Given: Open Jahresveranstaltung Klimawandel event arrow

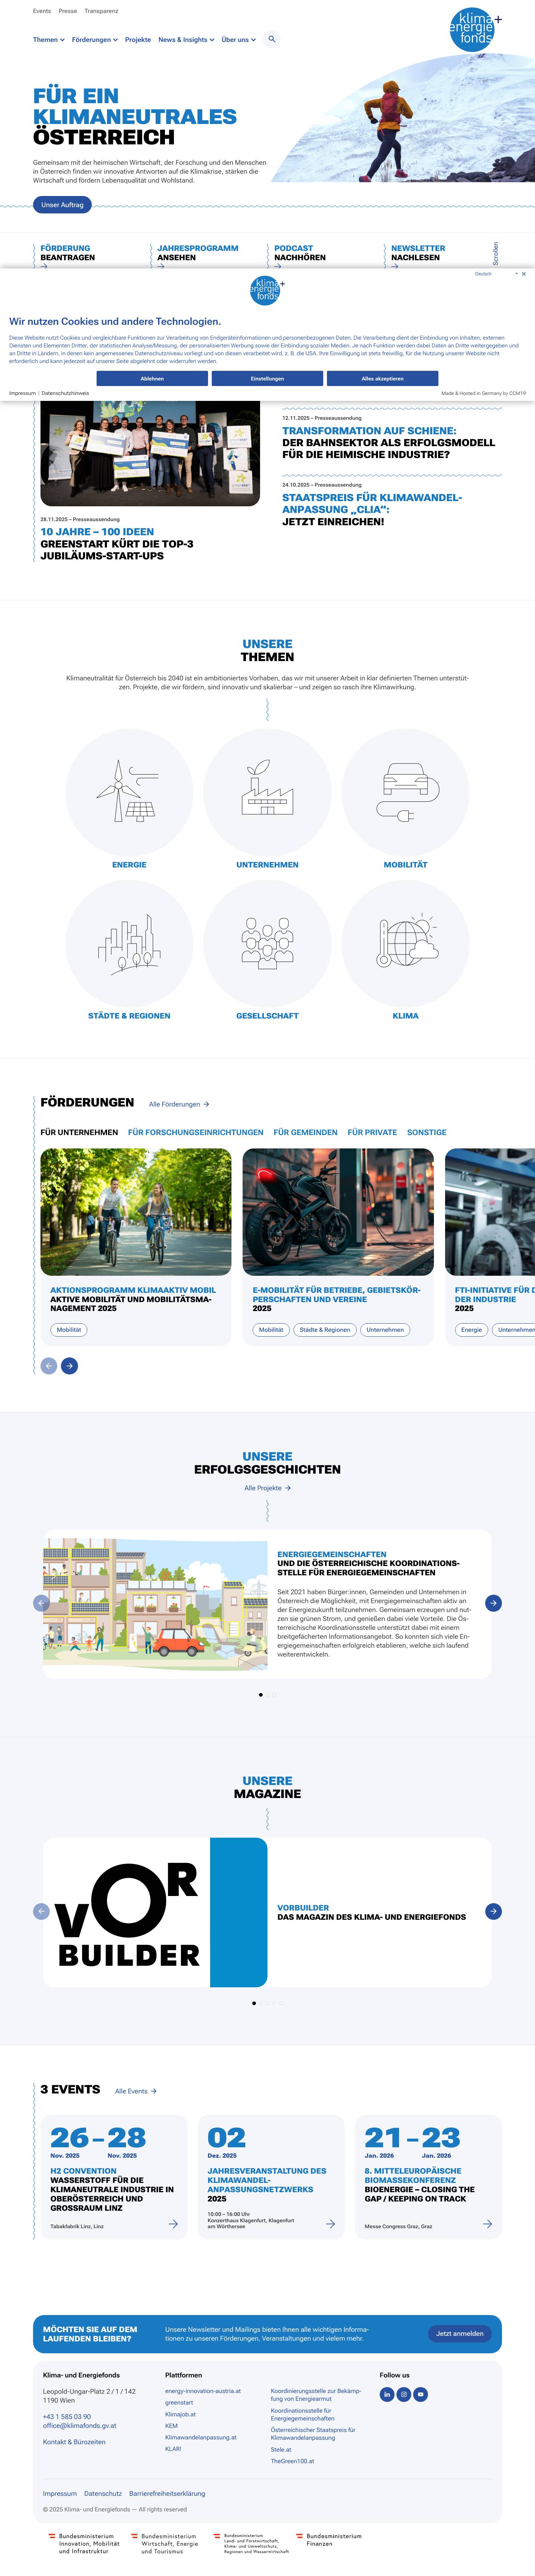Looking at the screenshot, I should (330, 2224).
